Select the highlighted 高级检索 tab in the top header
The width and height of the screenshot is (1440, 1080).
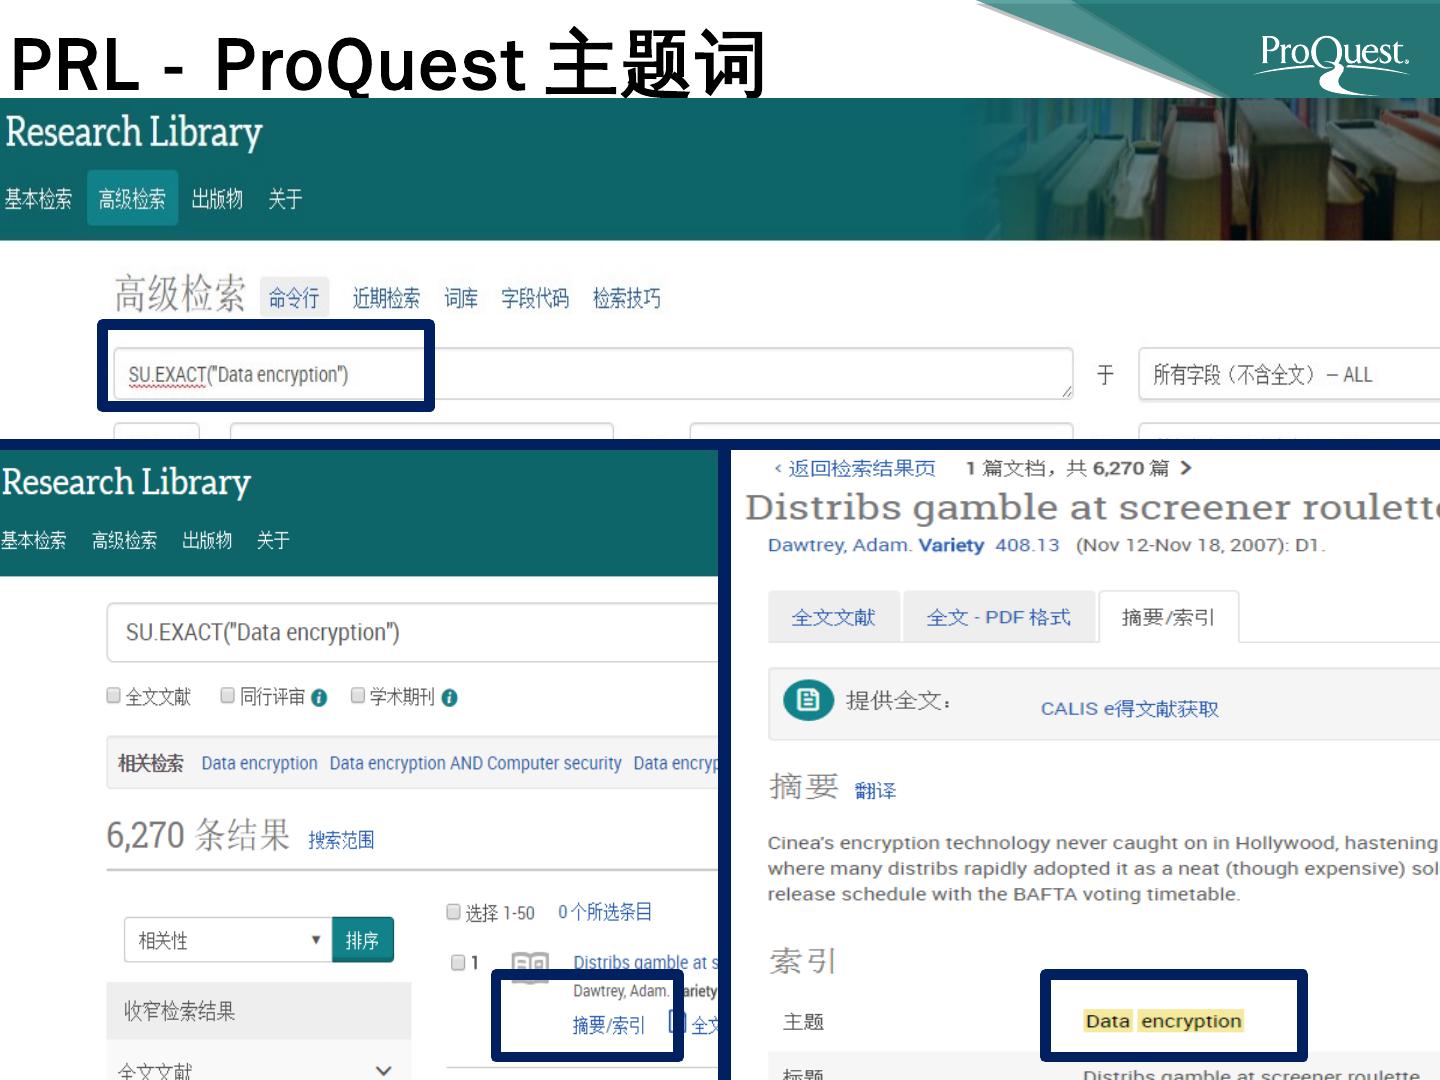coord(132,198)
